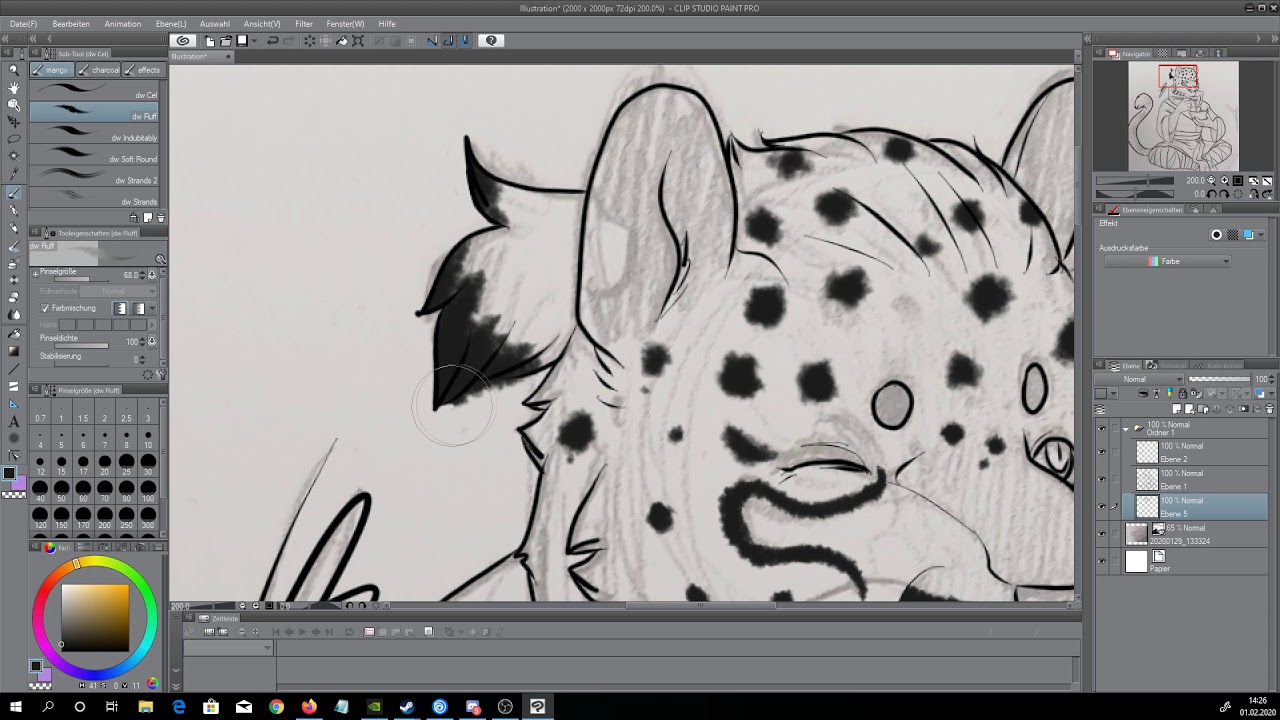
Task: Open CLIP STUDIO launcher icon
Action: [182, 41]
